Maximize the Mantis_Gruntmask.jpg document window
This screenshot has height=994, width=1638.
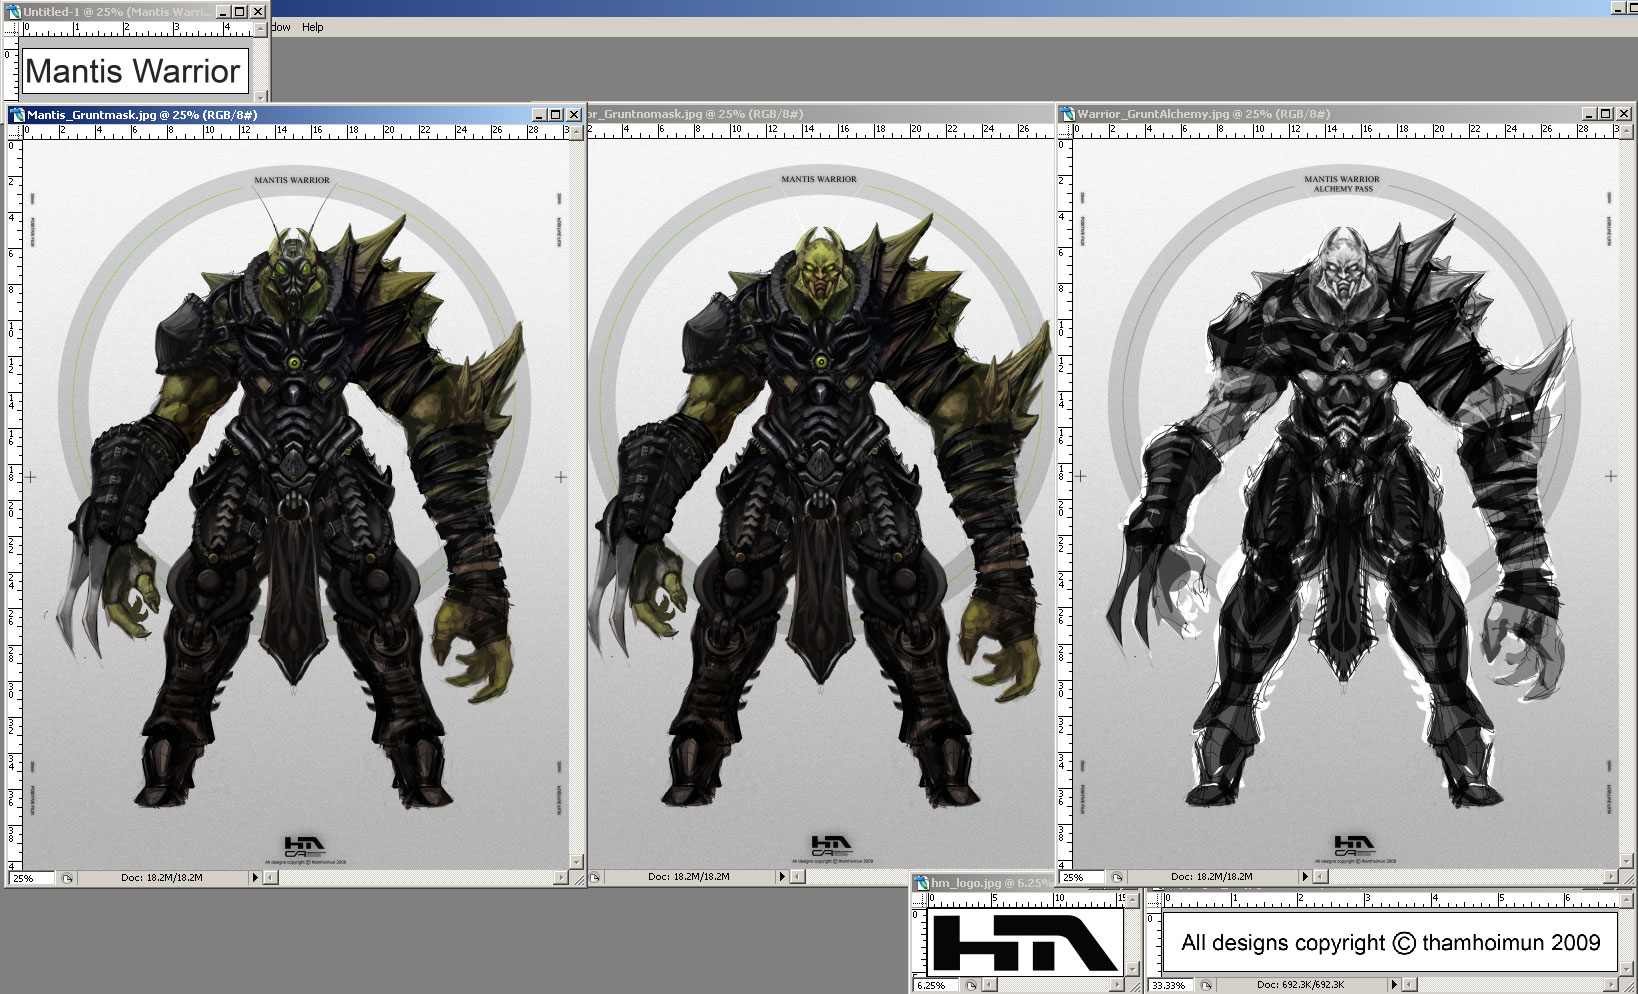pyautogui.click(x=556, y=115)
